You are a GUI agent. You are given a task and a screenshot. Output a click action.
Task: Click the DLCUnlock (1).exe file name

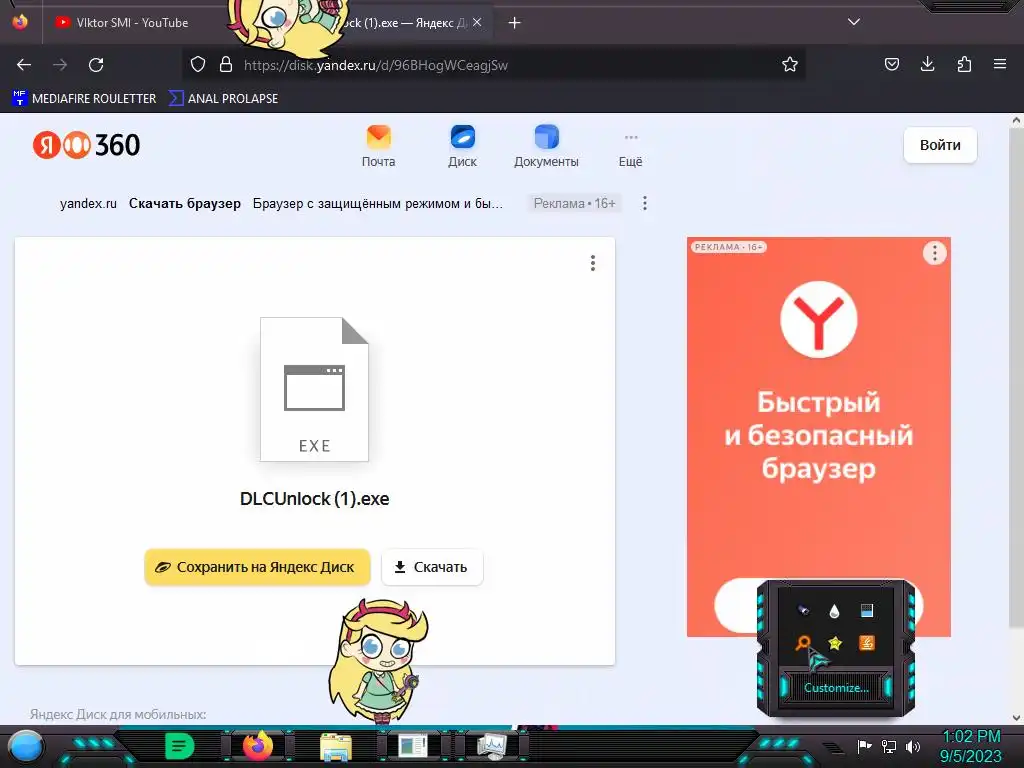(314, 498)
